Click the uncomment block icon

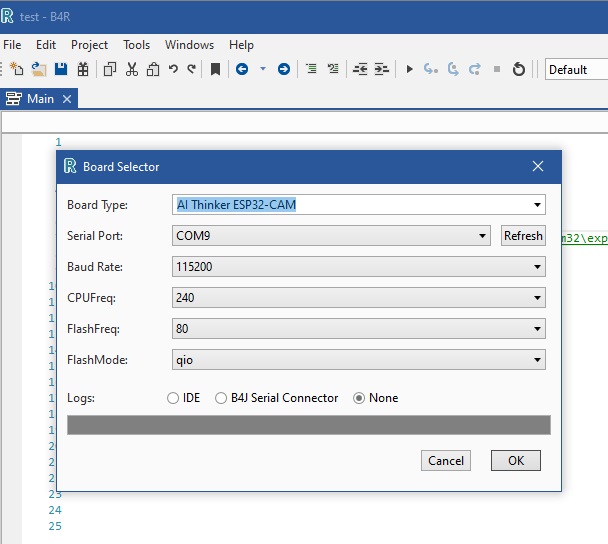point(333,69)
